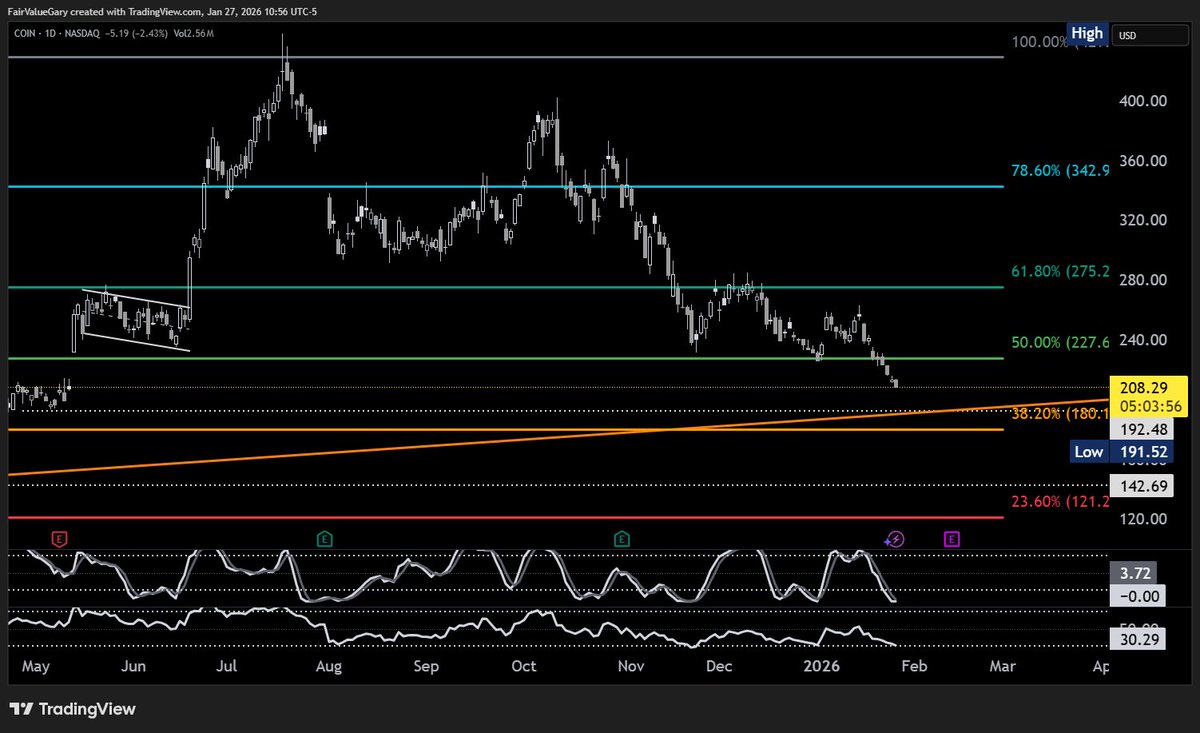Screen dimensions: 1200x733
Task: Open the USD currency selector
Action: tap(1148, 36)
